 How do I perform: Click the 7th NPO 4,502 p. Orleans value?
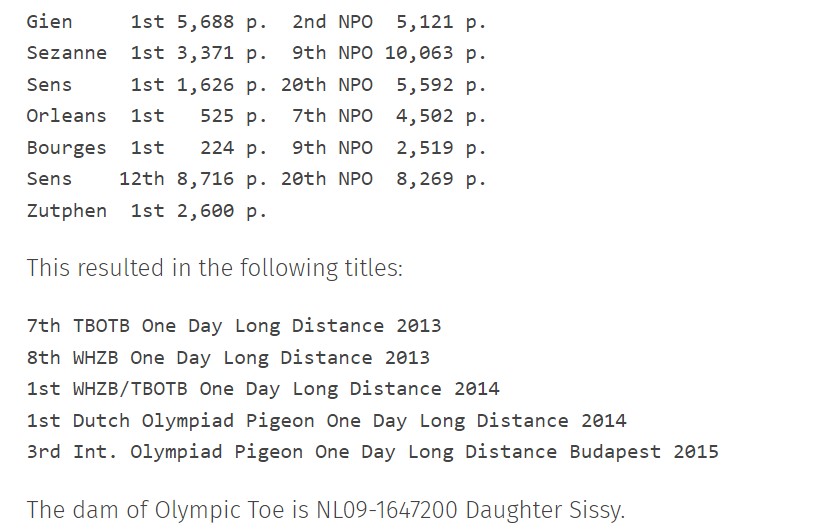click(389, 116)
